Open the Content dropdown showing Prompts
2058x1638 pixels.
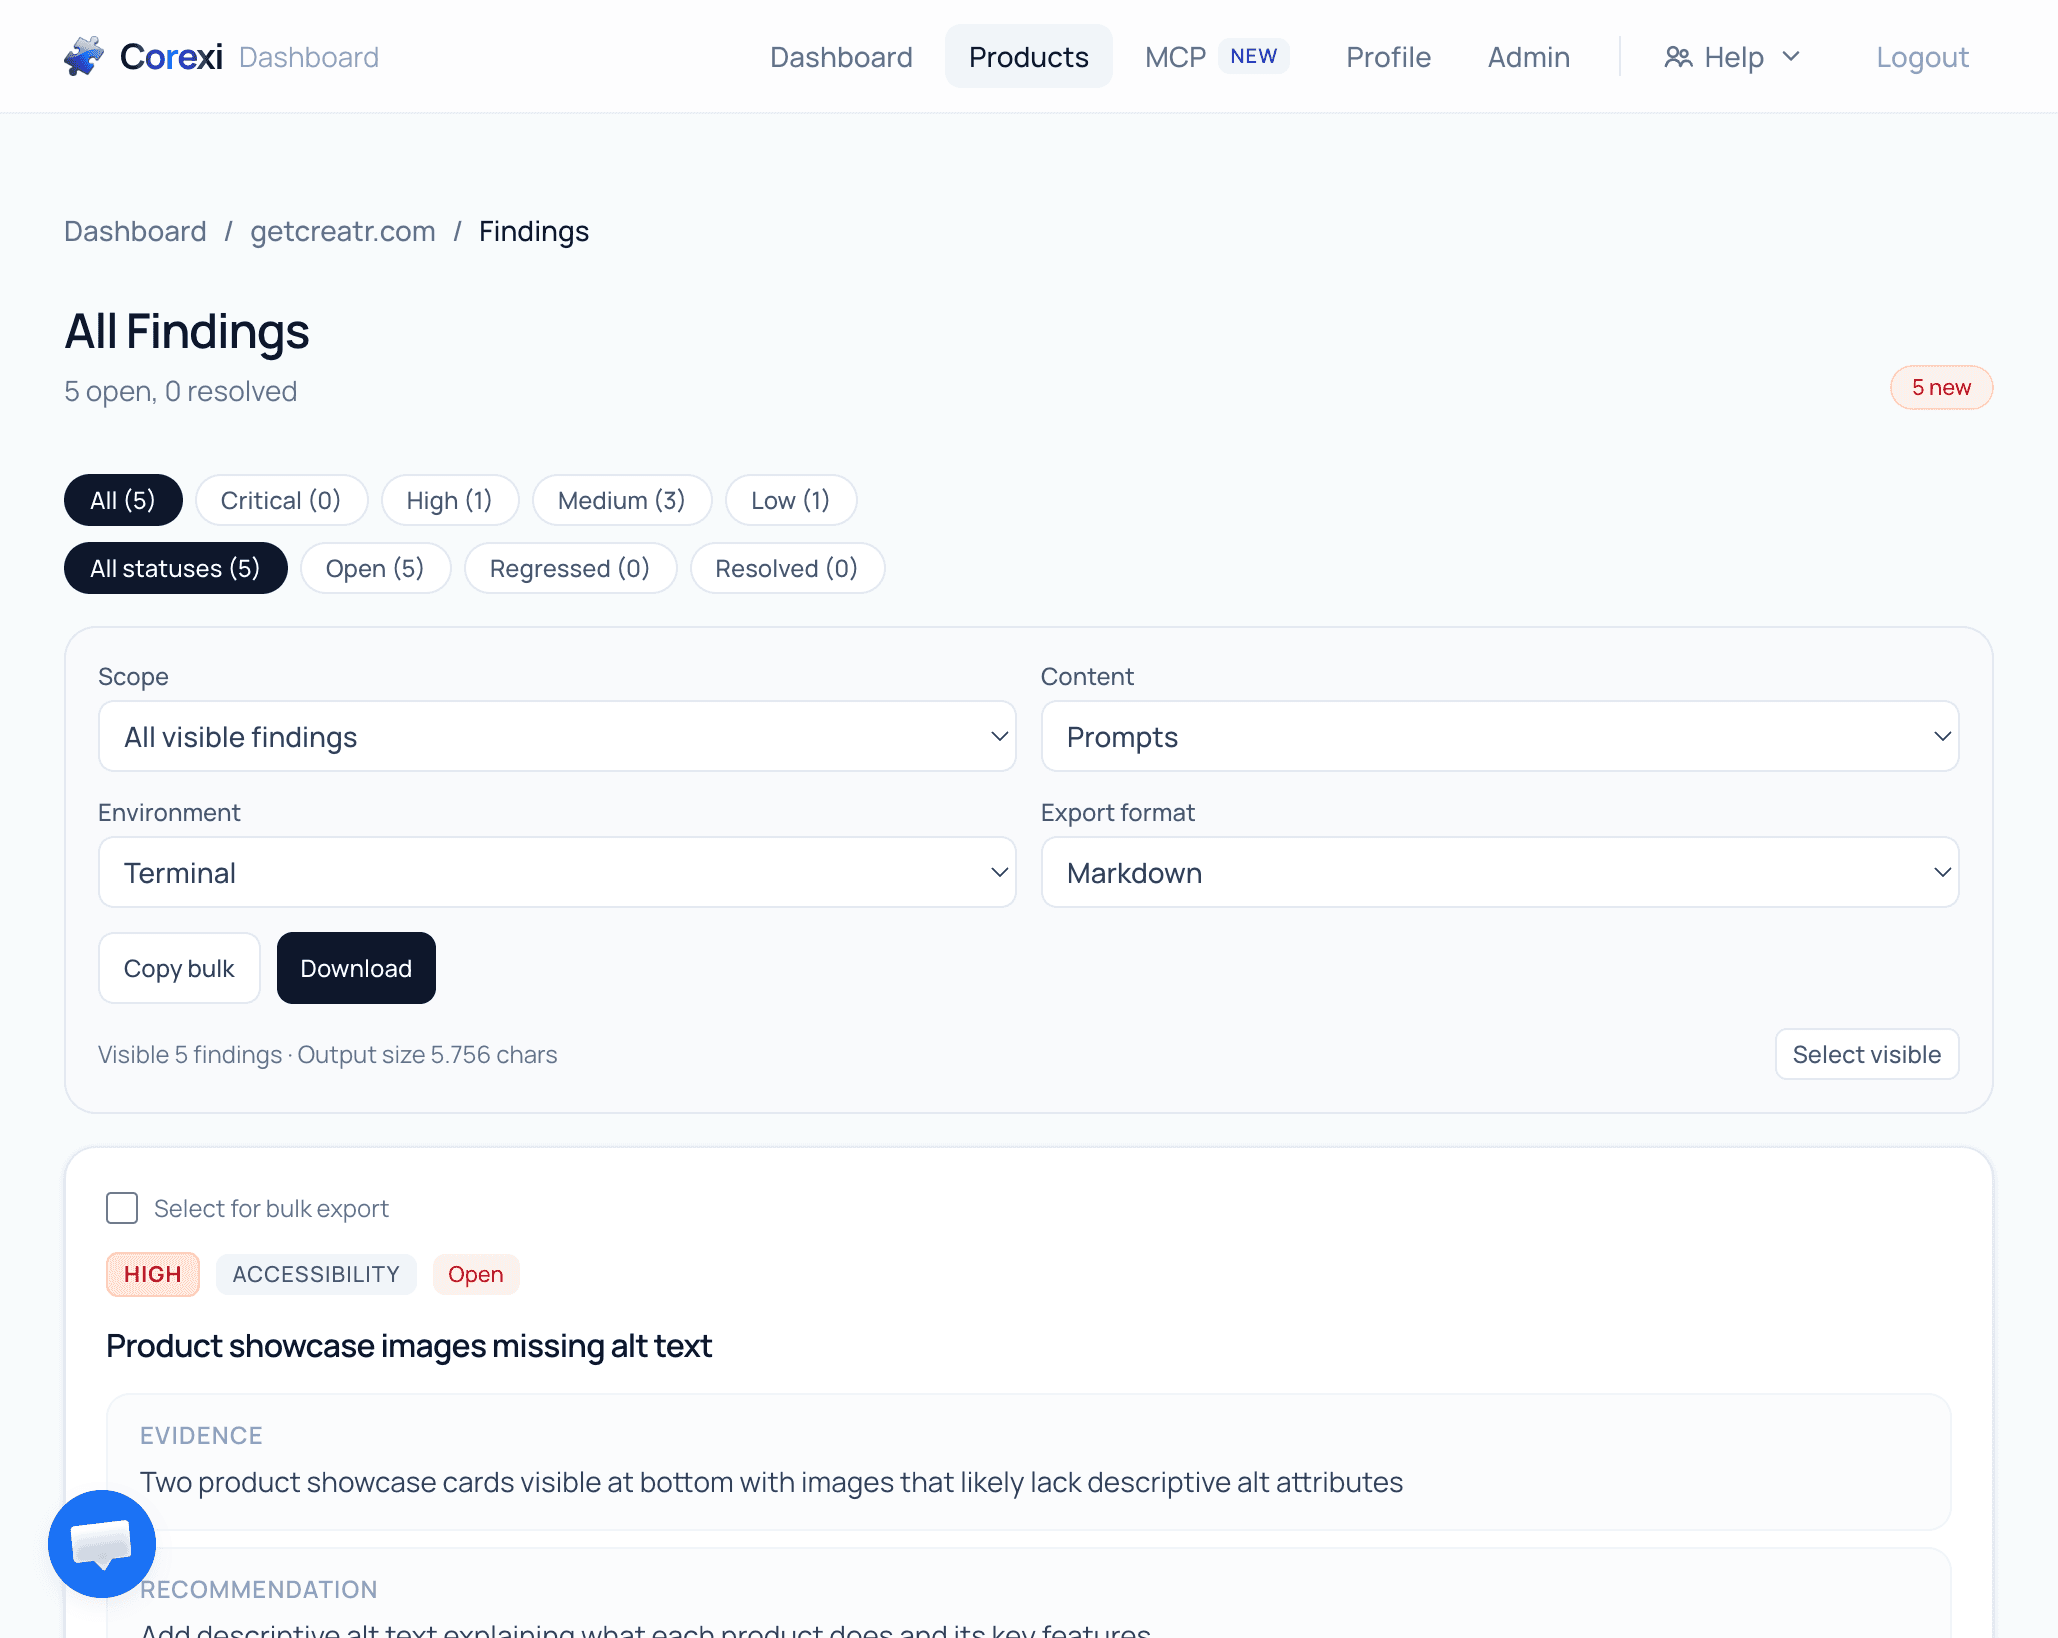click(1500, 736)
